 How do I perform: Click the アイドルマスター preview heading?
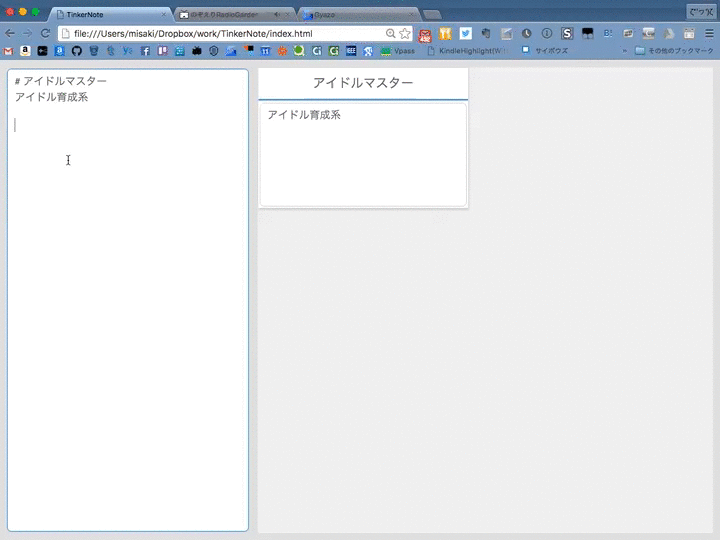363,83
